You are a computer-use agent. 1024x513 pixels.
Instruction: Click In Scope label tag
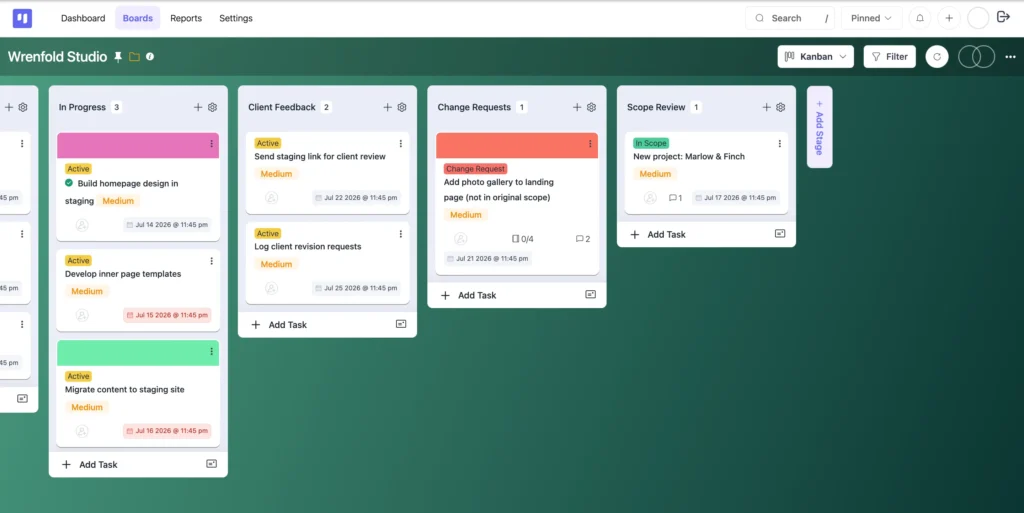click(650, 143)
